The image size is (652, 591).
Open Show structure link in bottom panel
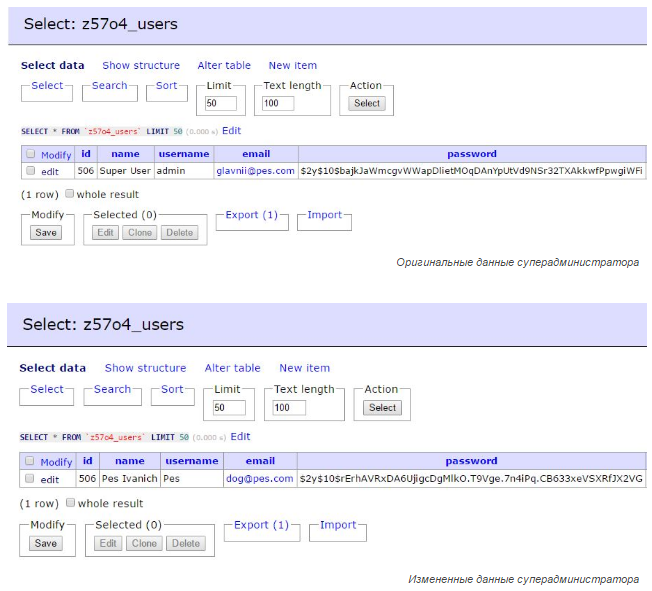coord(146,368)
